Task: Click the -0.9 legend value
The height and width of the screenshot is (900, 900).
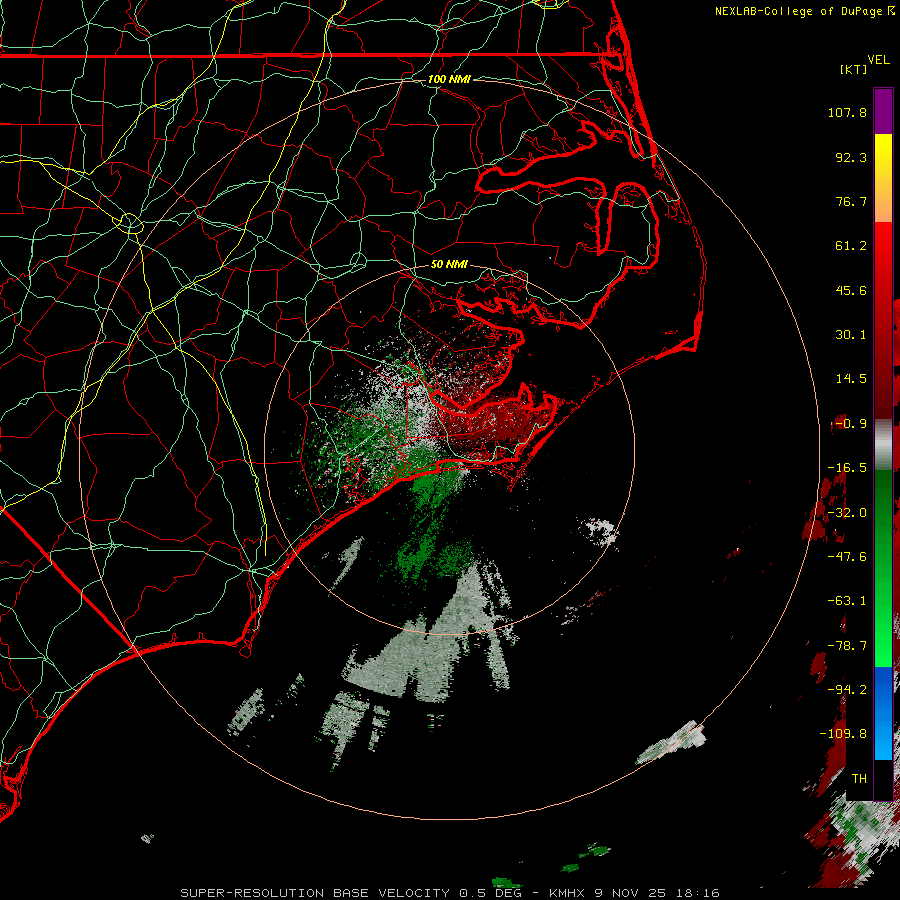Action: coord(849,424)
